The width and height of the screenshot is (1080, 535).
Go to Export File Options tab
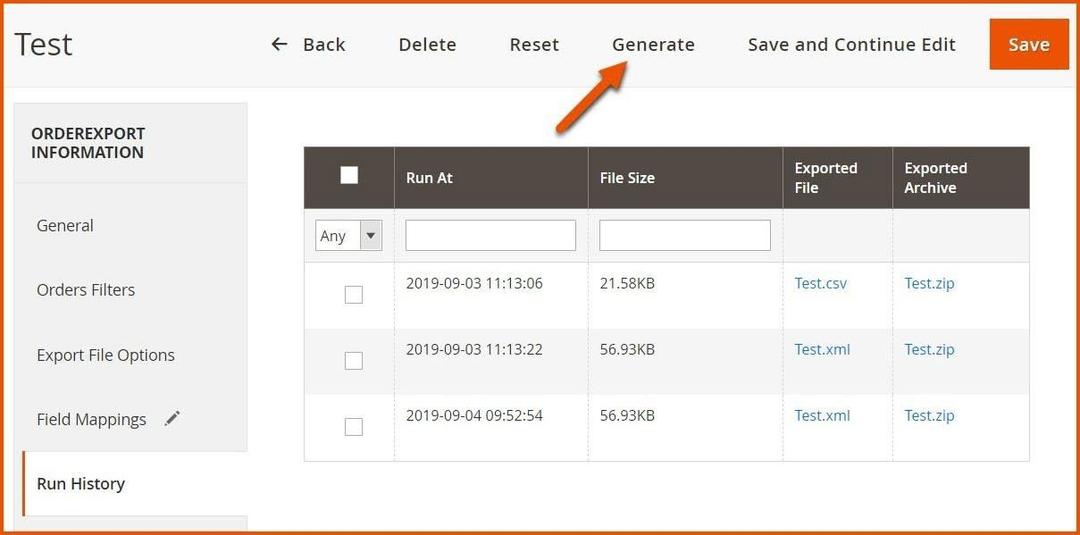click(106, 355)
